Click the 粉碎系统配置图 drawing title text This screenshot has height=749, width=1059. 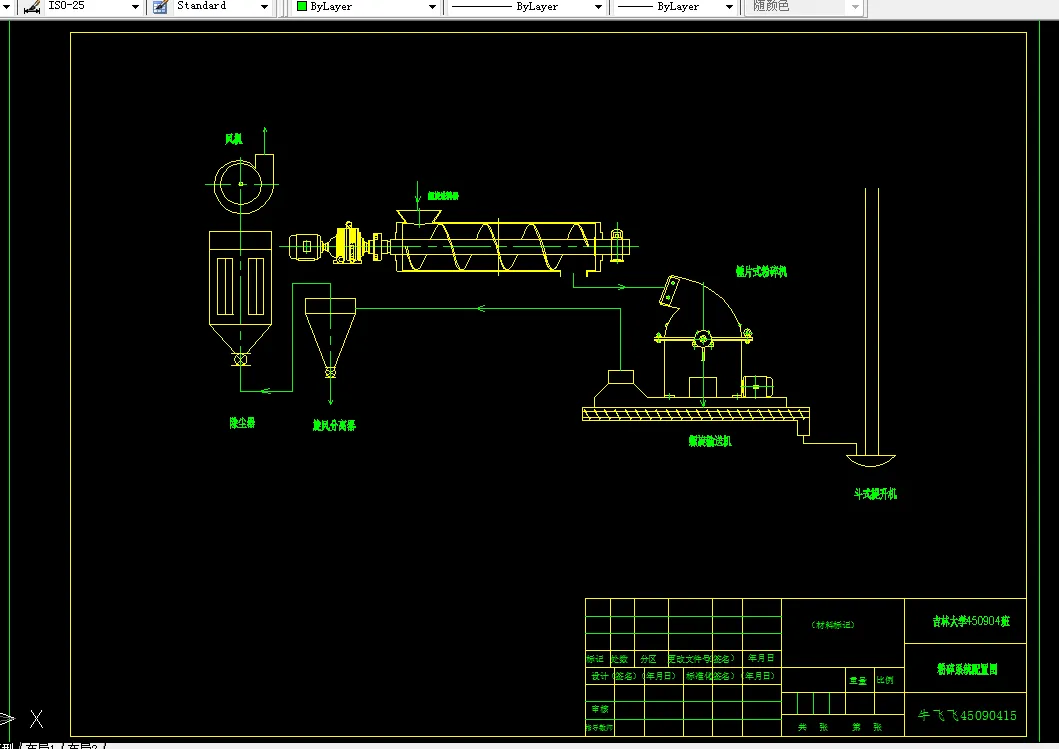pyautogui.click(x=967, y=669)
